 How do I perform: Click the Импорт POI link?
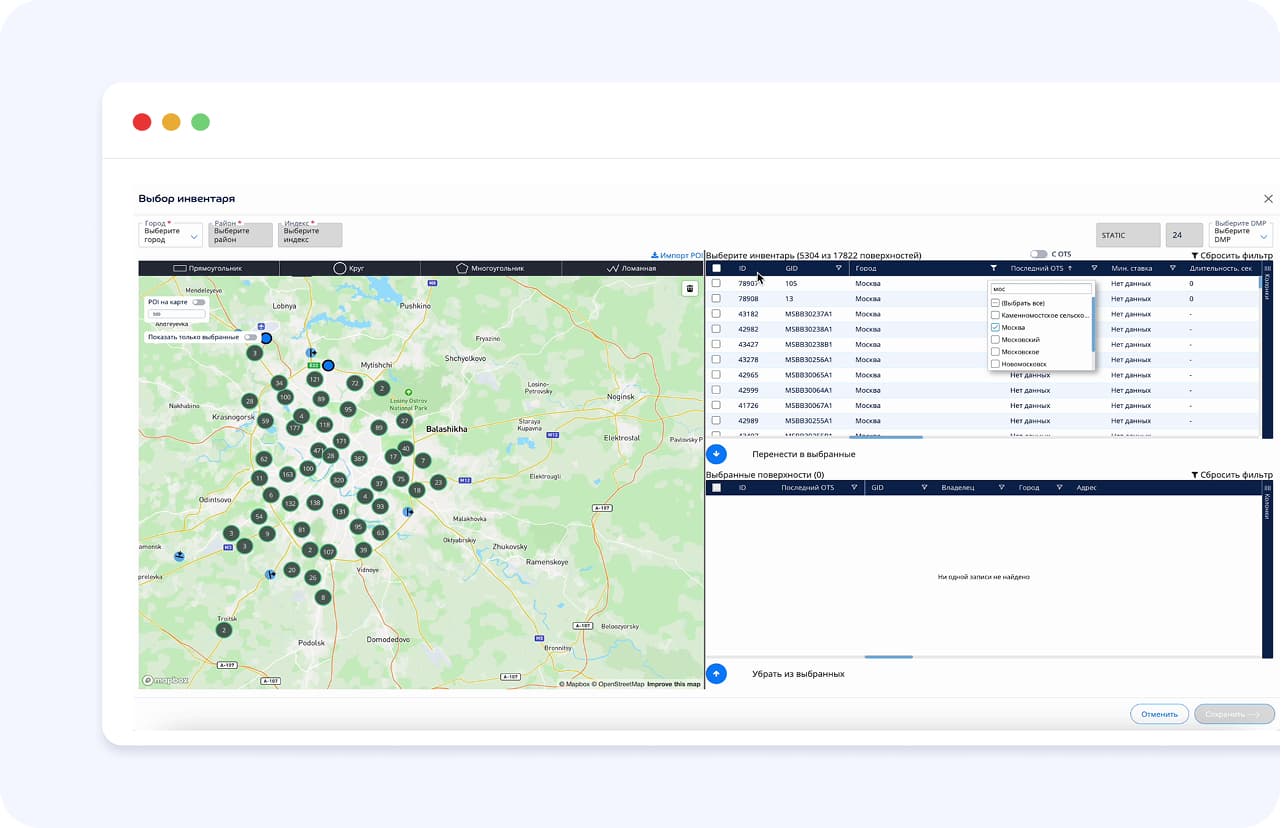(676, 255)
